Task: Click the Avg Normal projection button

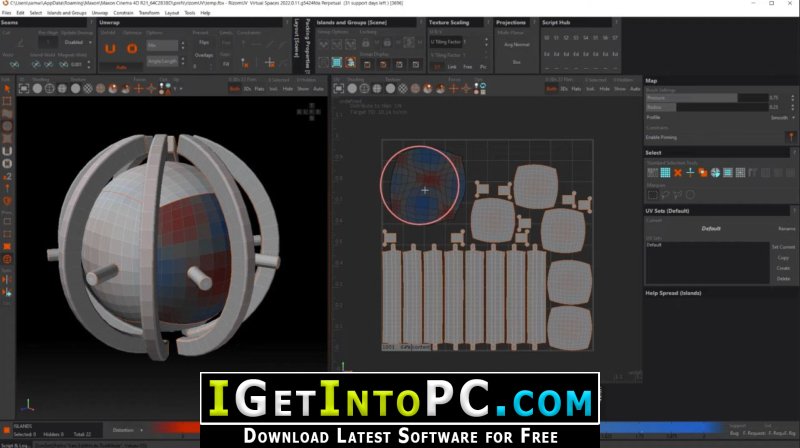Action: pyautogui.click(x=516, y=45)
